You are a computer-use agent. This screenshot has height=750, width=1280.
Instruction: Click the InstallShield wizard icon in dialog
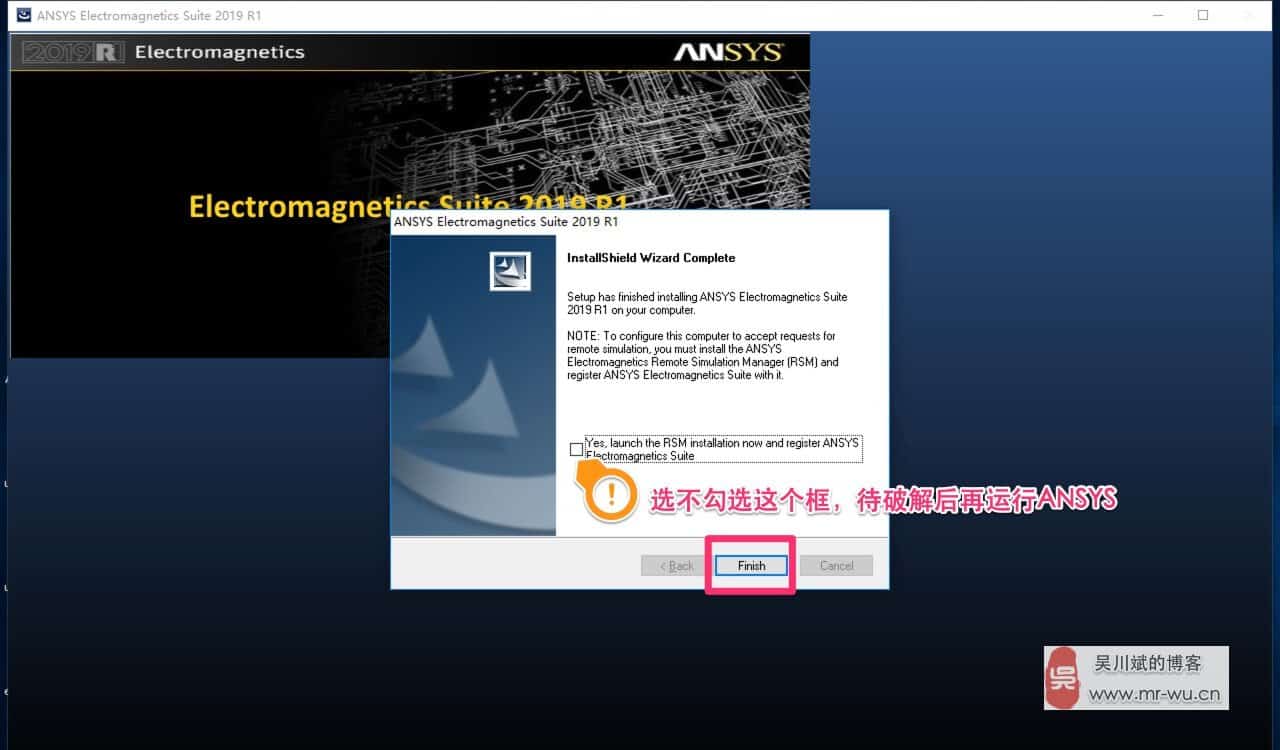click(x=510, y=270)
